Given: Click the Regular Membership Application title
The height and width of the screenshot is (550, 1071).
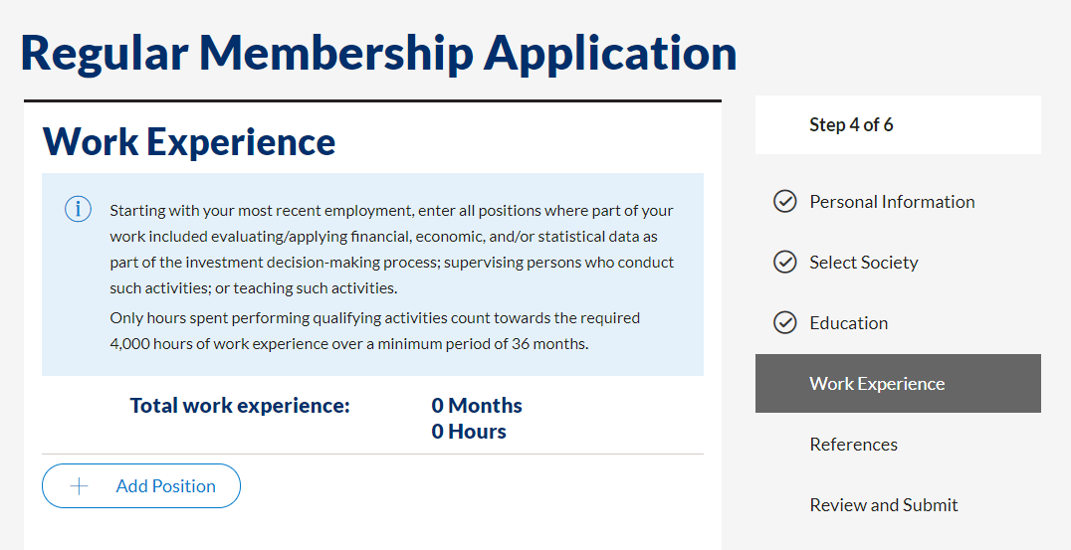Looking at the screenshot, I should point(379,53).
